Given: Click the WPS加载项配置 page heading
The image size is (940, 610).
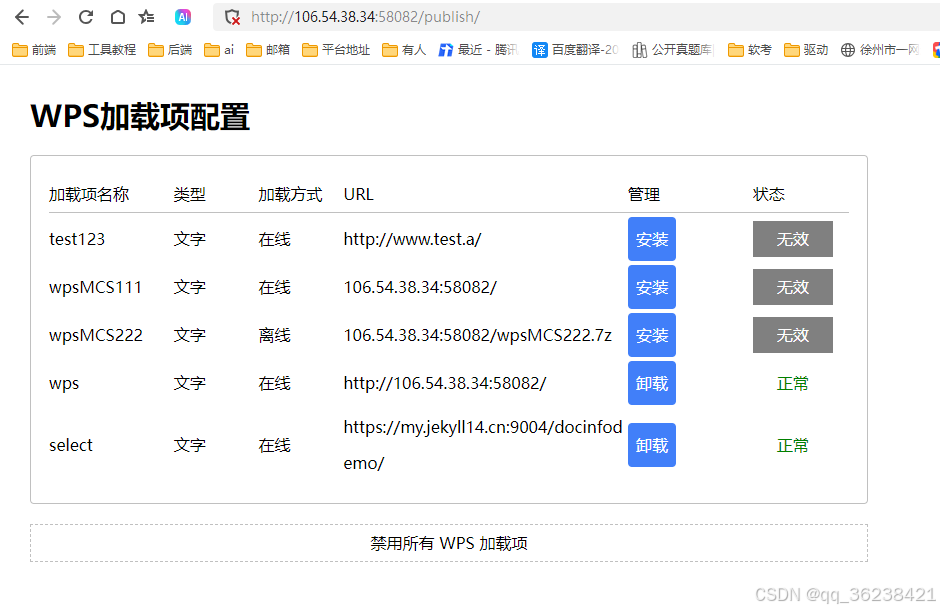Looking at the screenshot, I should click(x=140, y=116).
